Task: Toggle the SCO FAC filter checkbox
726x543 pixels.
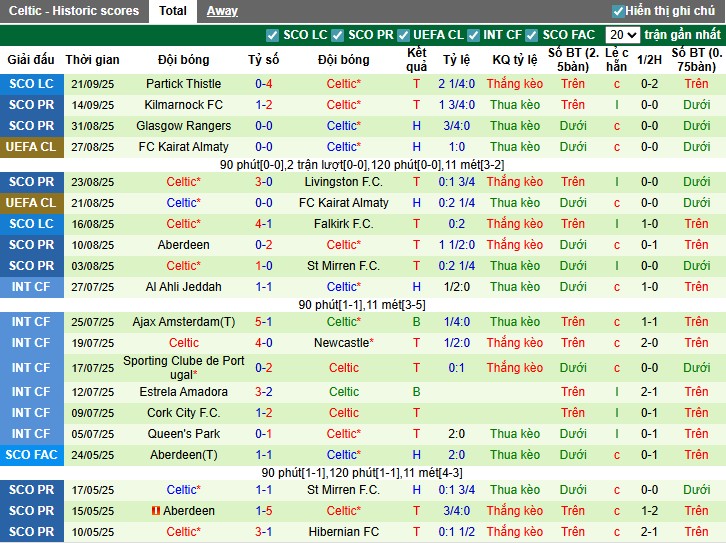Action: (x=532, y=35)
